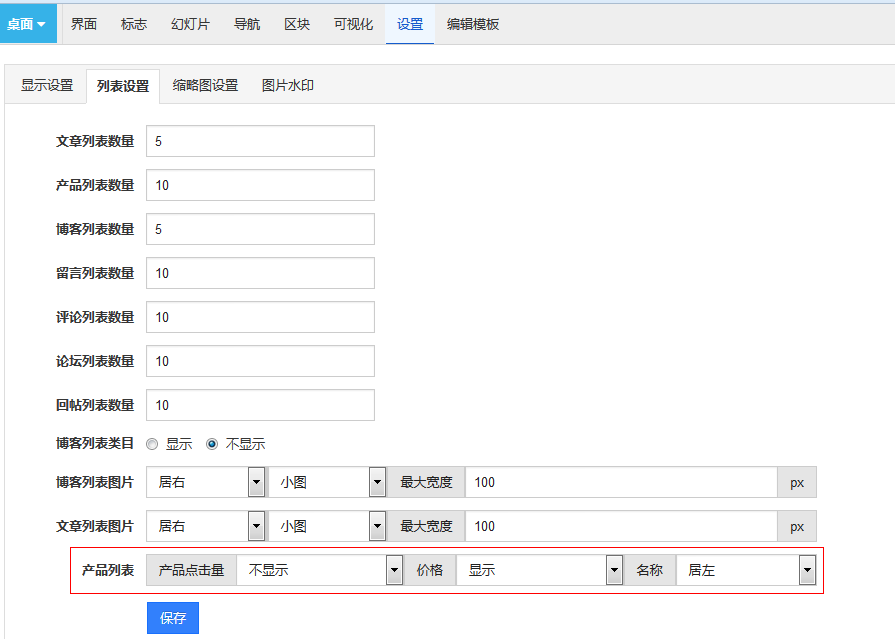The image size is (895, 639).
Task: Open the 桌面 dropdown menu
Action: point(28,24)
